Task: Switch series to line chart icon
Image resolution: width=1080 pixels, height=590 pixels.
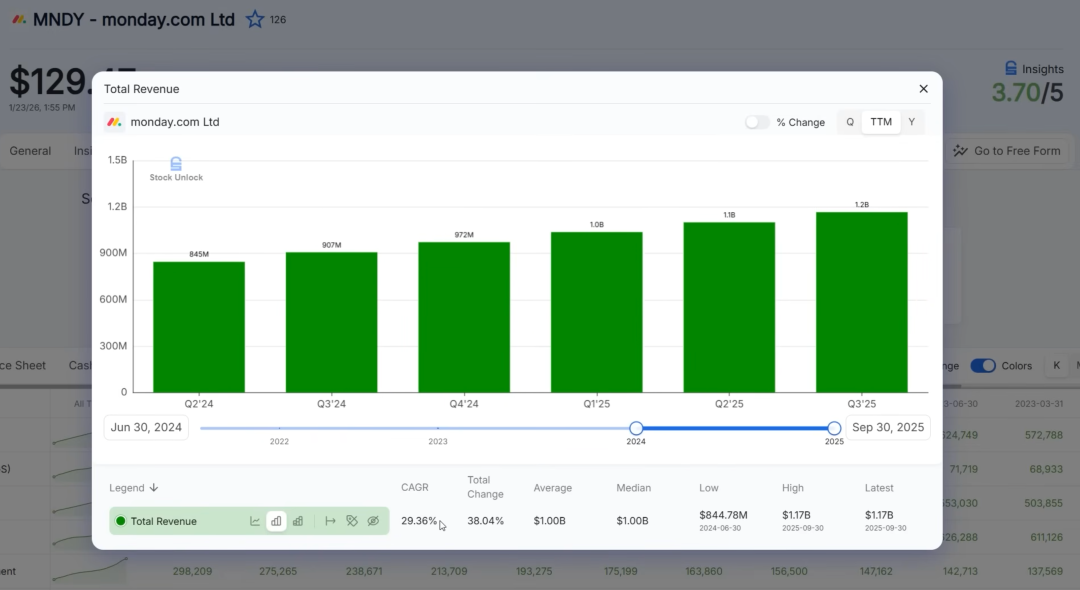Action: (255, 521)
